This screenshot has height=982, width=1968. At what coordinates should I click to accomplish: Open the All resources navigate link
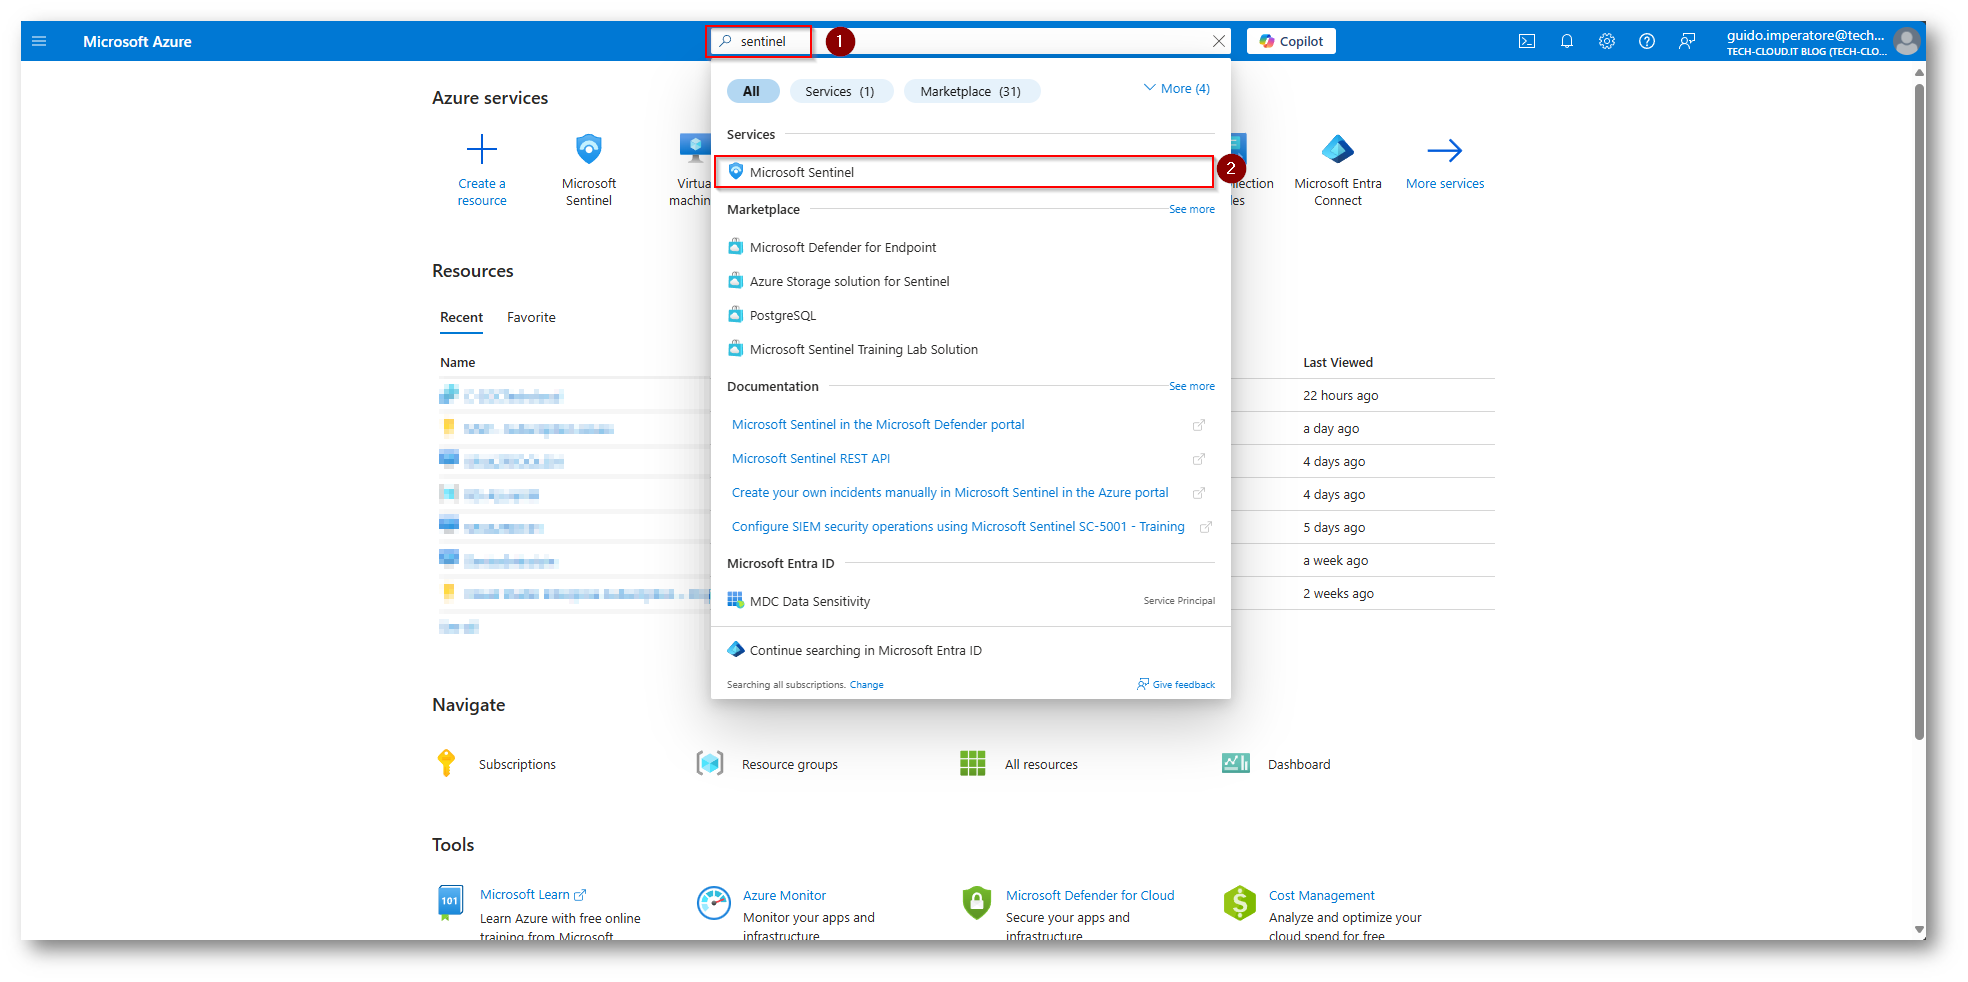coord(1041,765)
